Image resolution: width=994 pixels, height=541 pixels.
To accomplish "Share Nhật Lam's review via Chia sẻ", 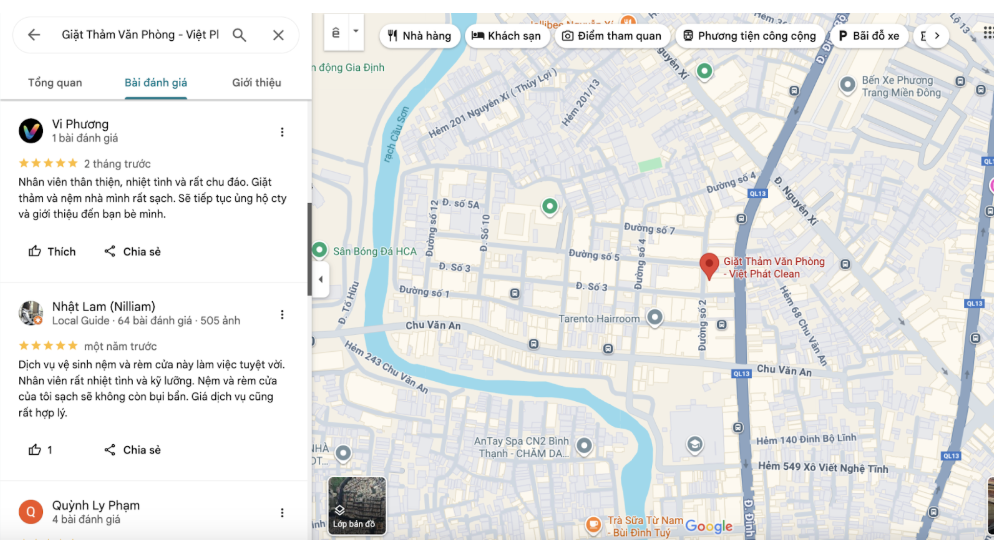I will 132,450.
